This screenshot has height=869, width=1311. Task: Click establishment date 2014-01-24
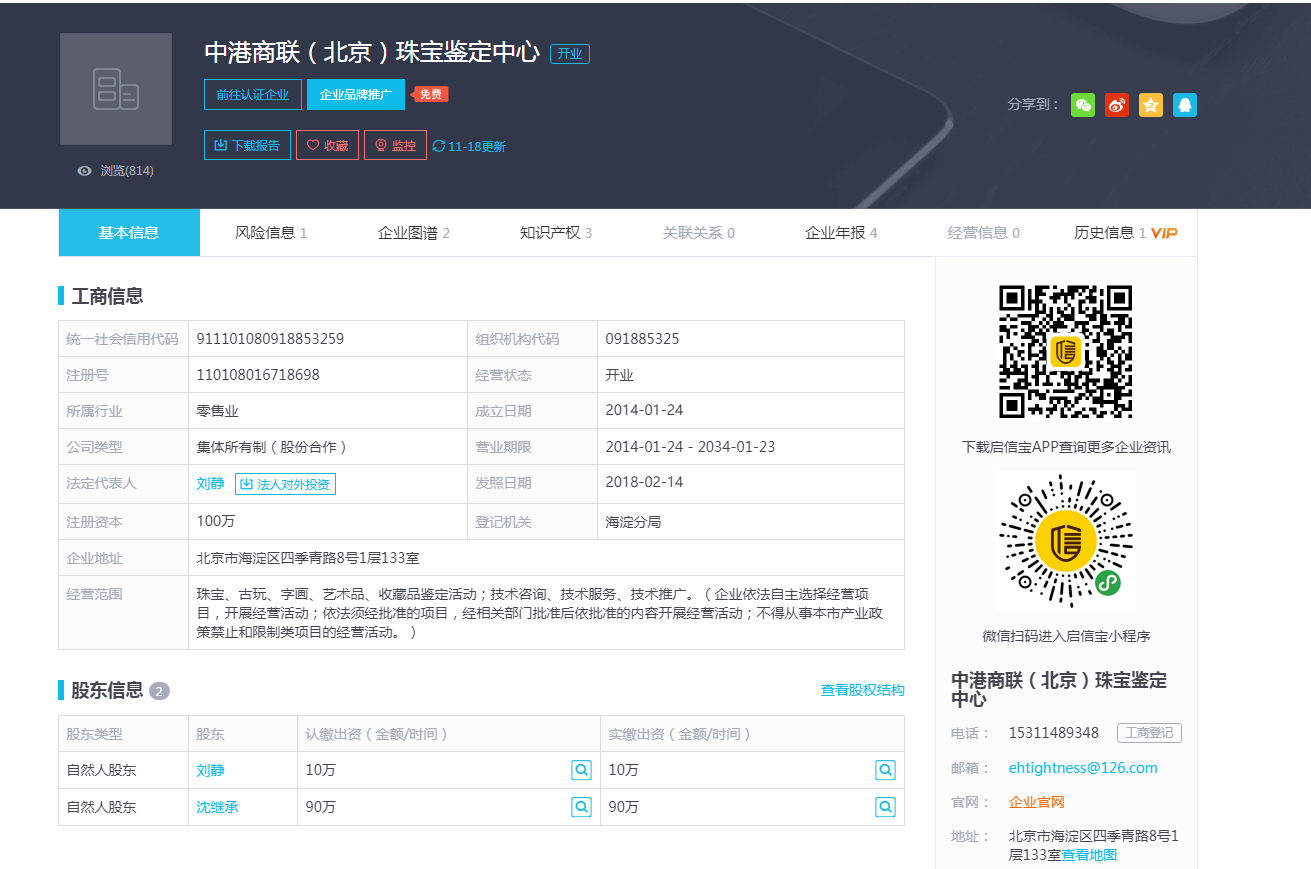point(644,410)
